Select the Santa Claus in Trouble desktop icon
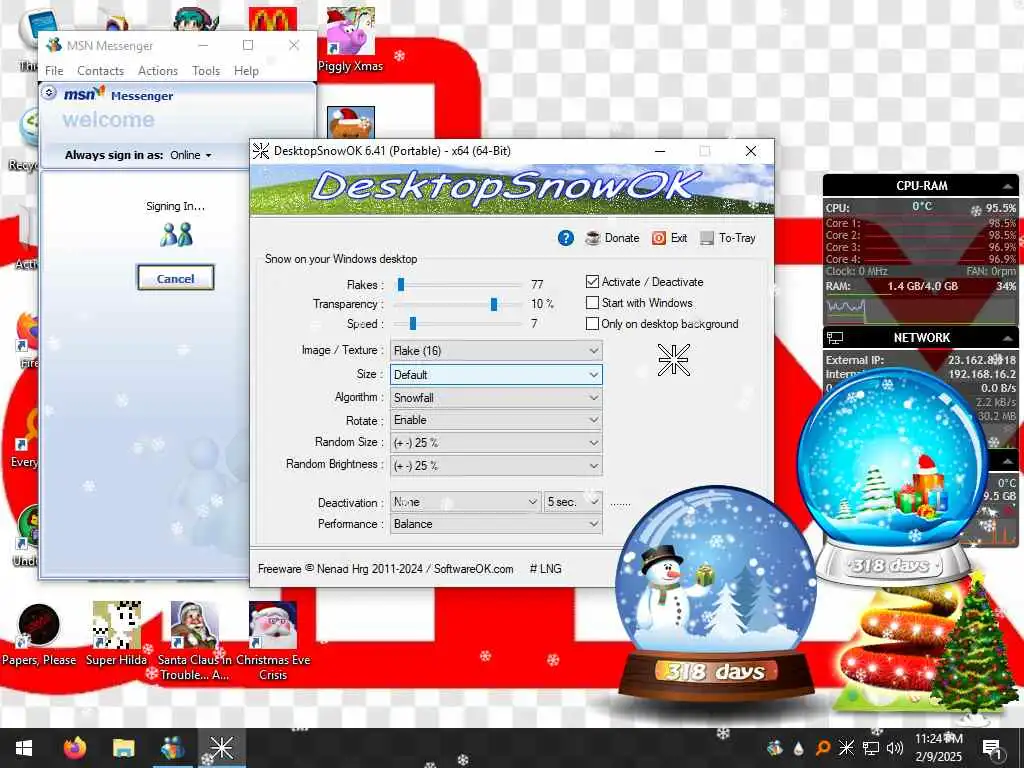The image size is (1024, 768). tap(194, 641)
